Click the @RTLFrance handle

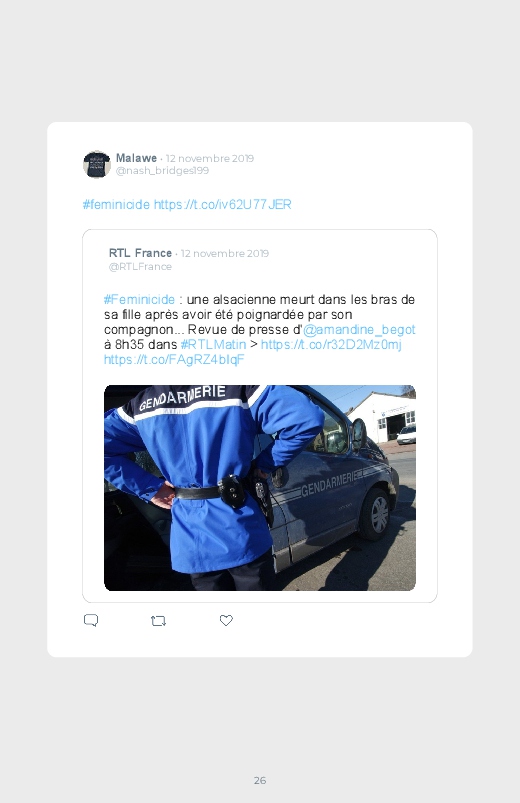pos(140,266)
